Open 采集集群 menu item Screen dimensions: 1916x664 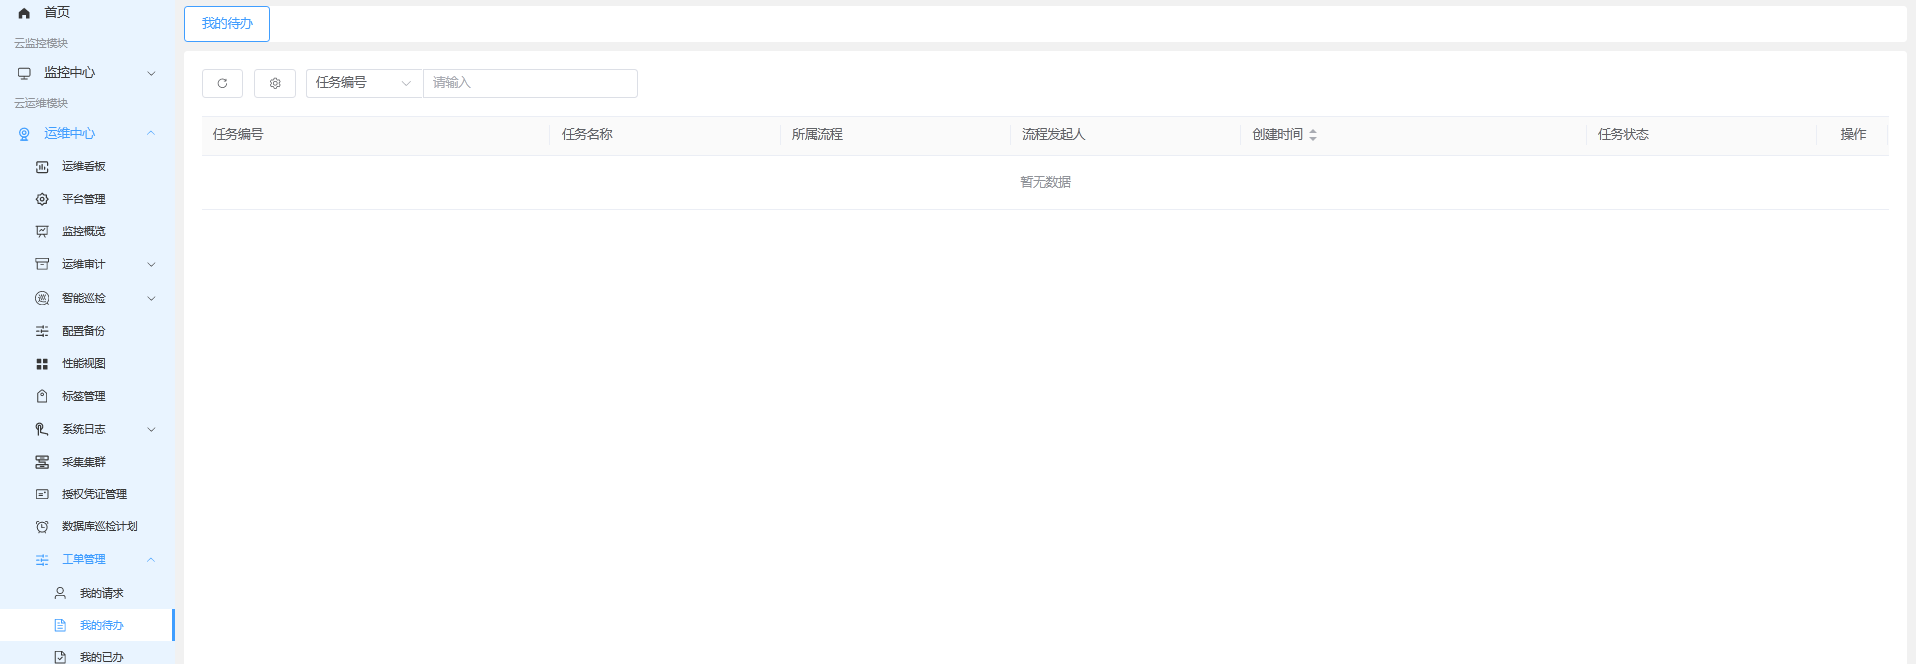coord(84,462)
